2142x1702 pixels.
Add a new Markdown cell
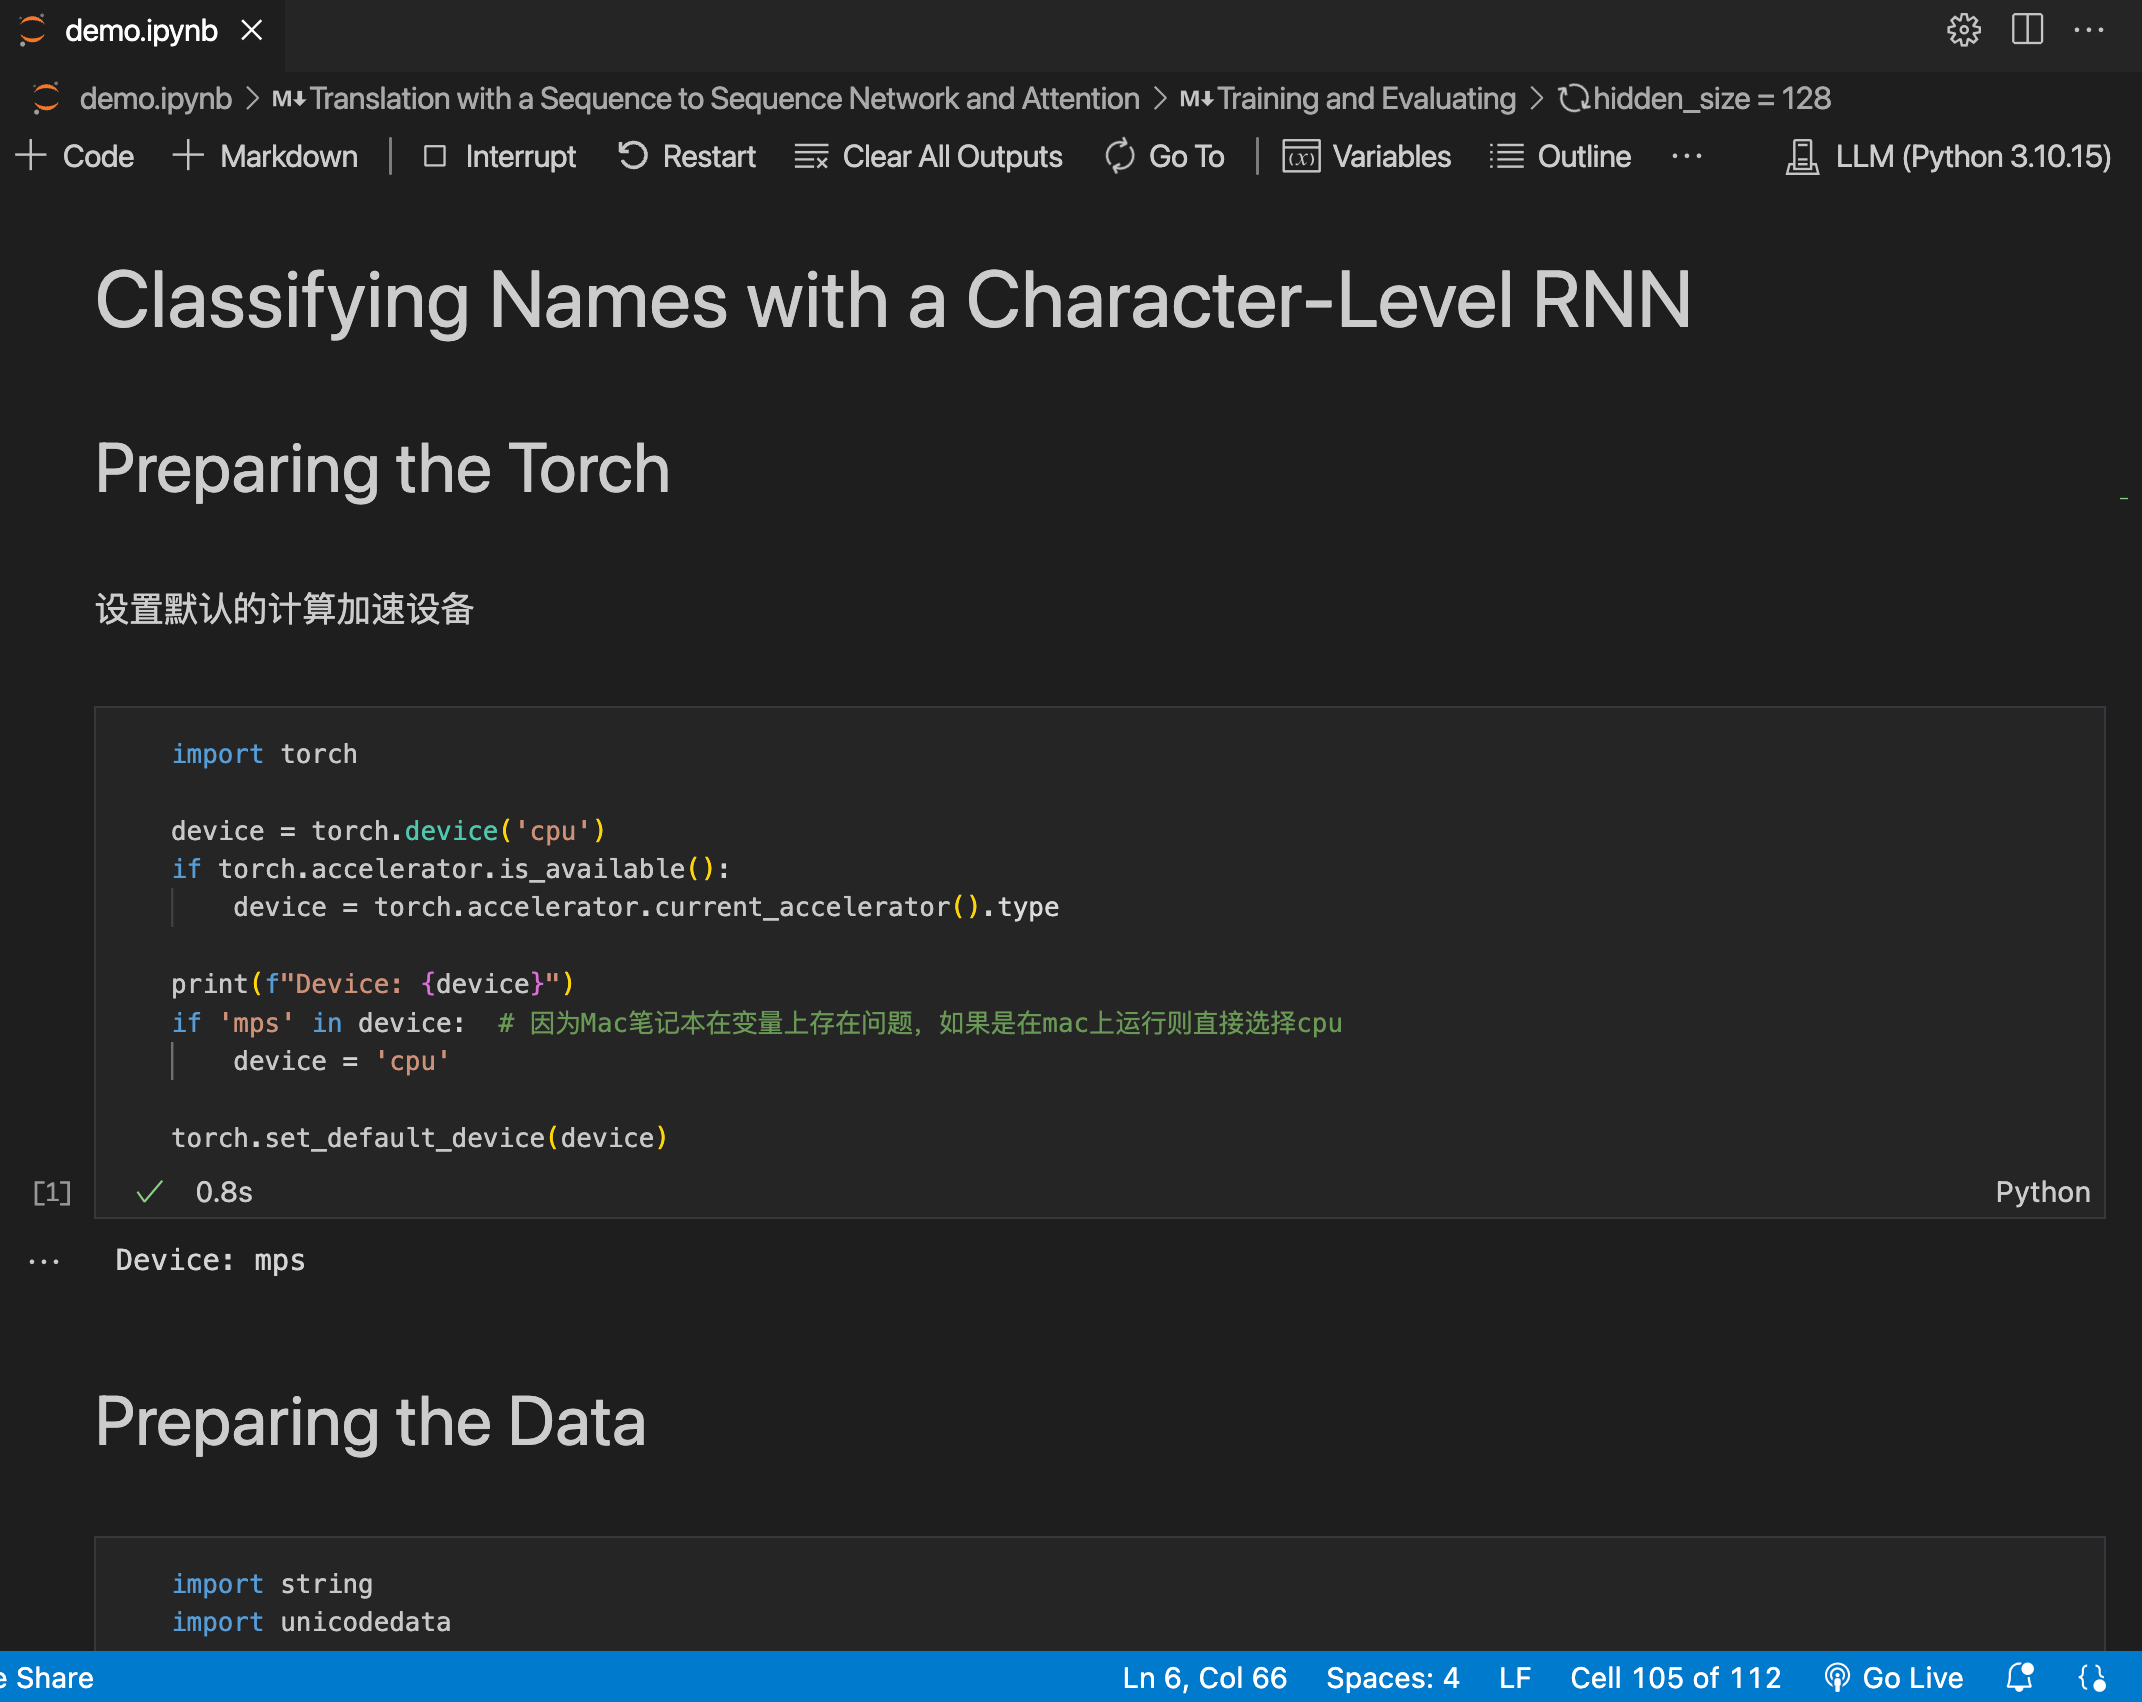click(265, 156)
